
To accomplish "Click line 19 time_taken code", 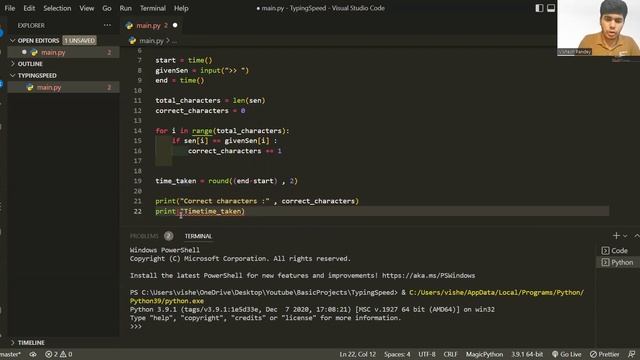I will point(227,181).
